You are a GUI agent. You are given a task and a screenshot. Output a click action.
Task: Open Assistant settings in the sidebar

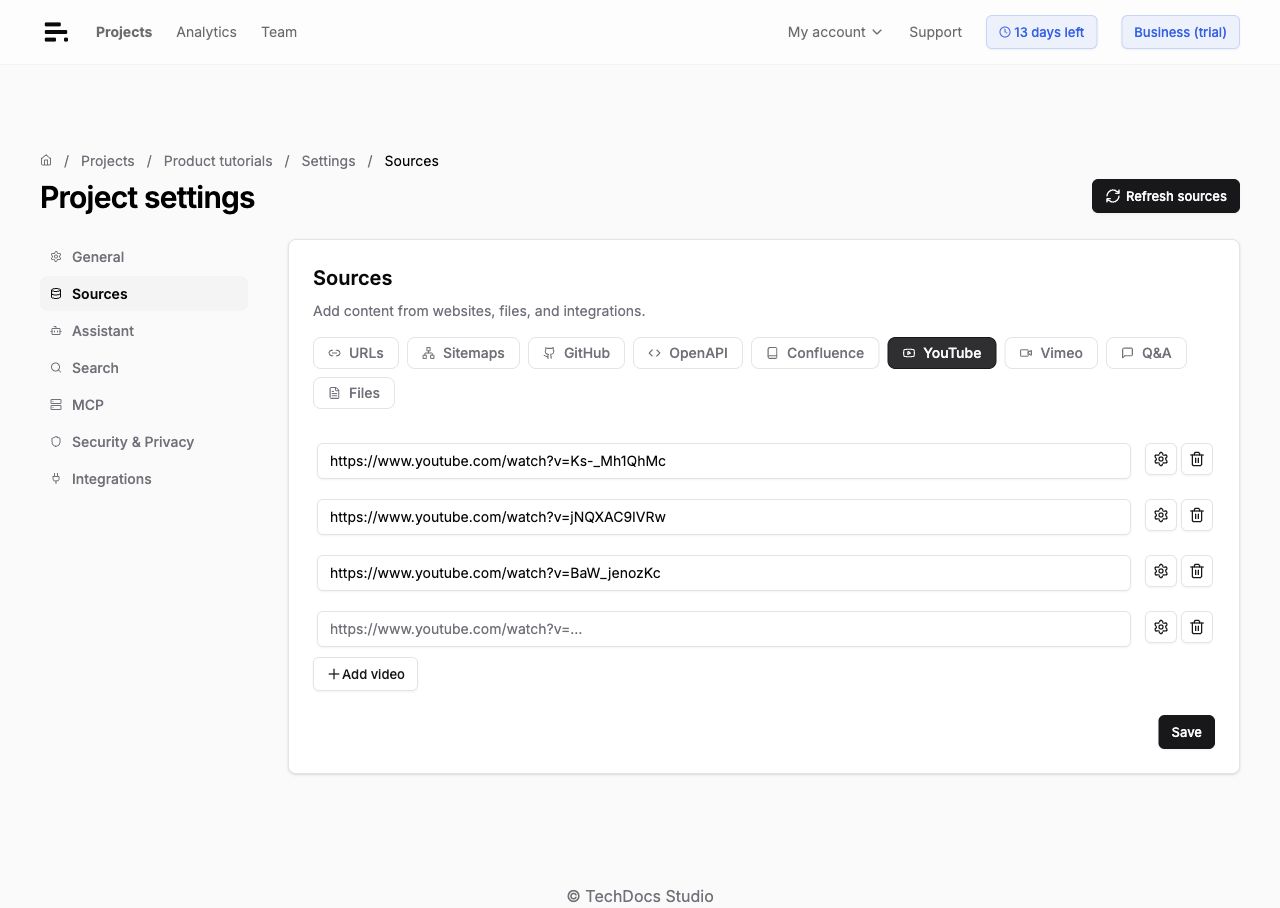(144, 331)
